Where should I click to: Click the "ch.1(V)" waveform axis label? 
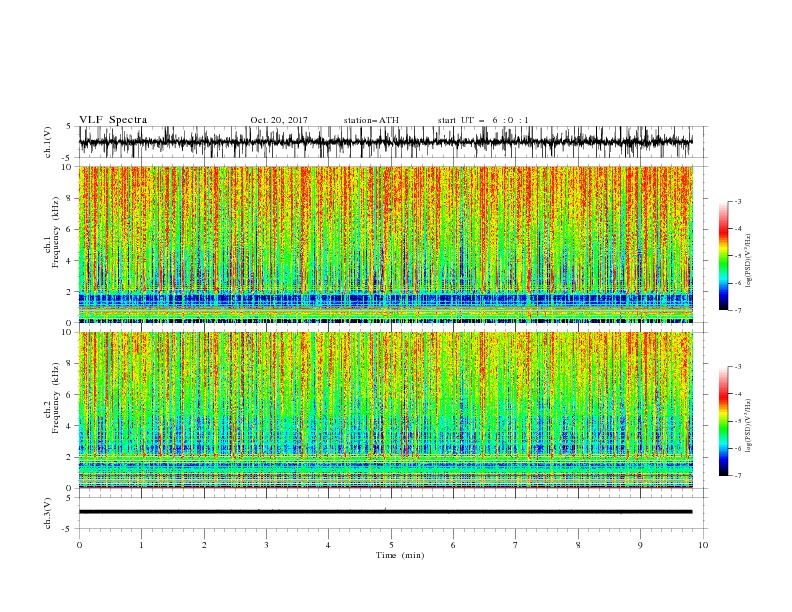[x=48, y=142]
